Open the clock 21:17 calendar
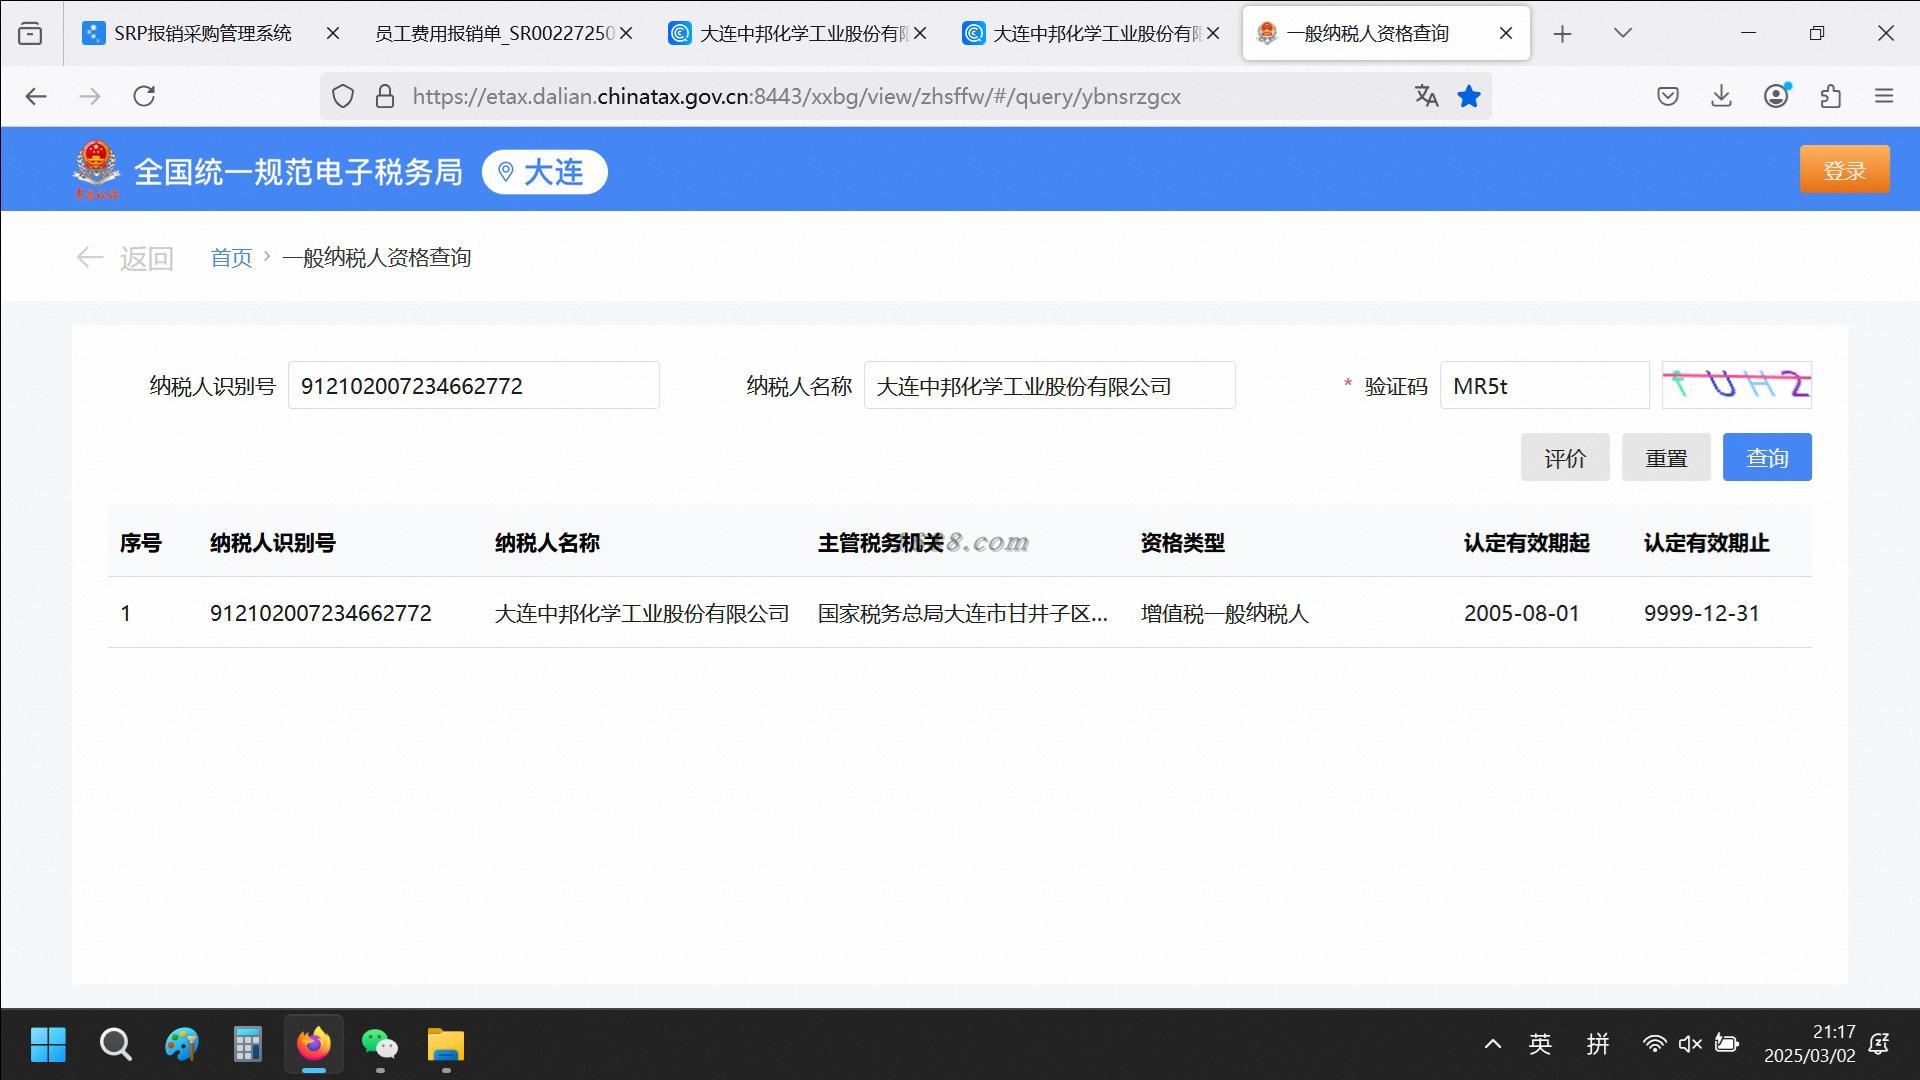The height and width of the screenshot is (1080, 1920). pos(1810,1044)
